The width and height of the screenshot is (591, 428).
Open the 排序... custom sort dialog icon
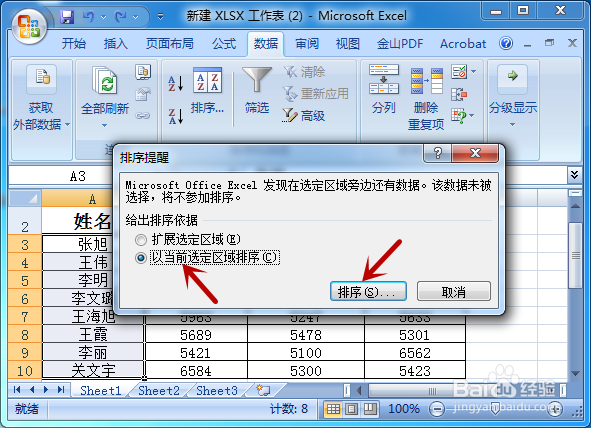[x=207, y=80]
